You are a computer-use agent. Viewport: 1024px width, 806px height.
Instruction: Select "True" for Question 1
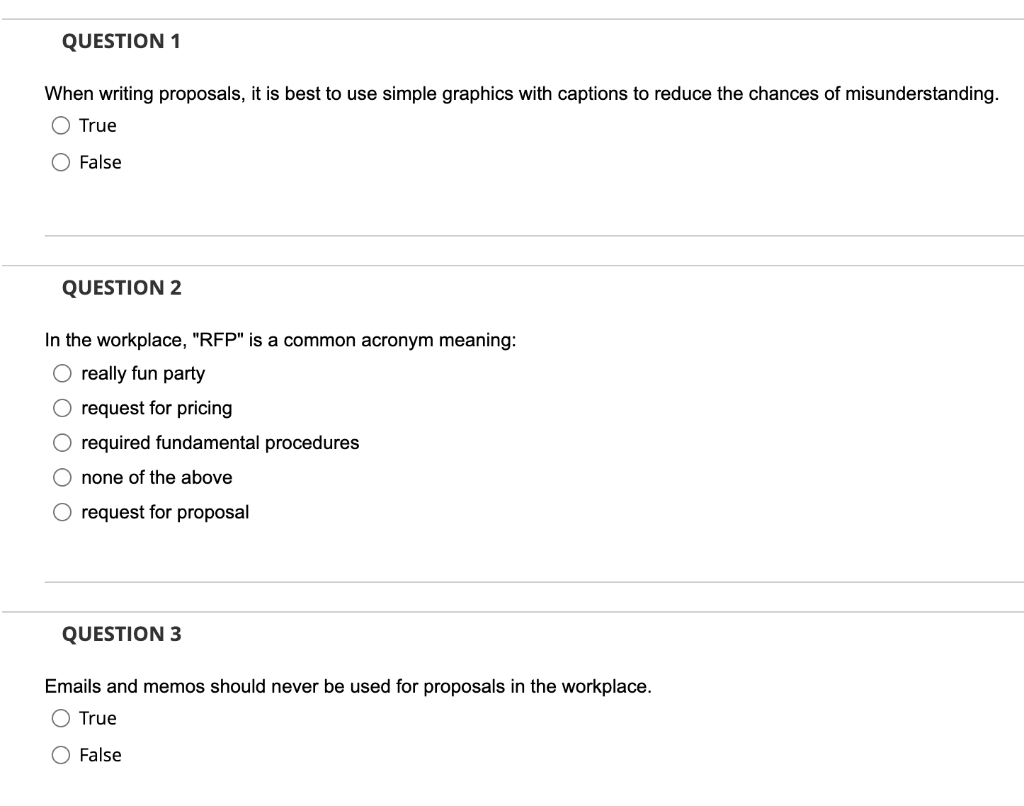61,125
